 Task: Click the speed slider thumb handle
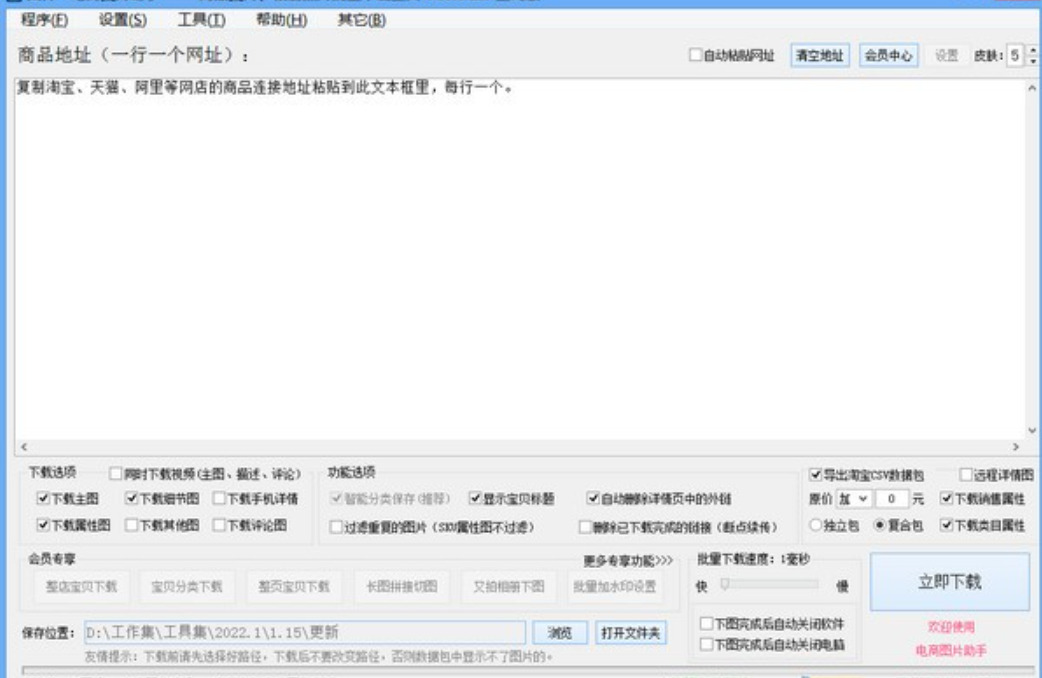[725, 584]
